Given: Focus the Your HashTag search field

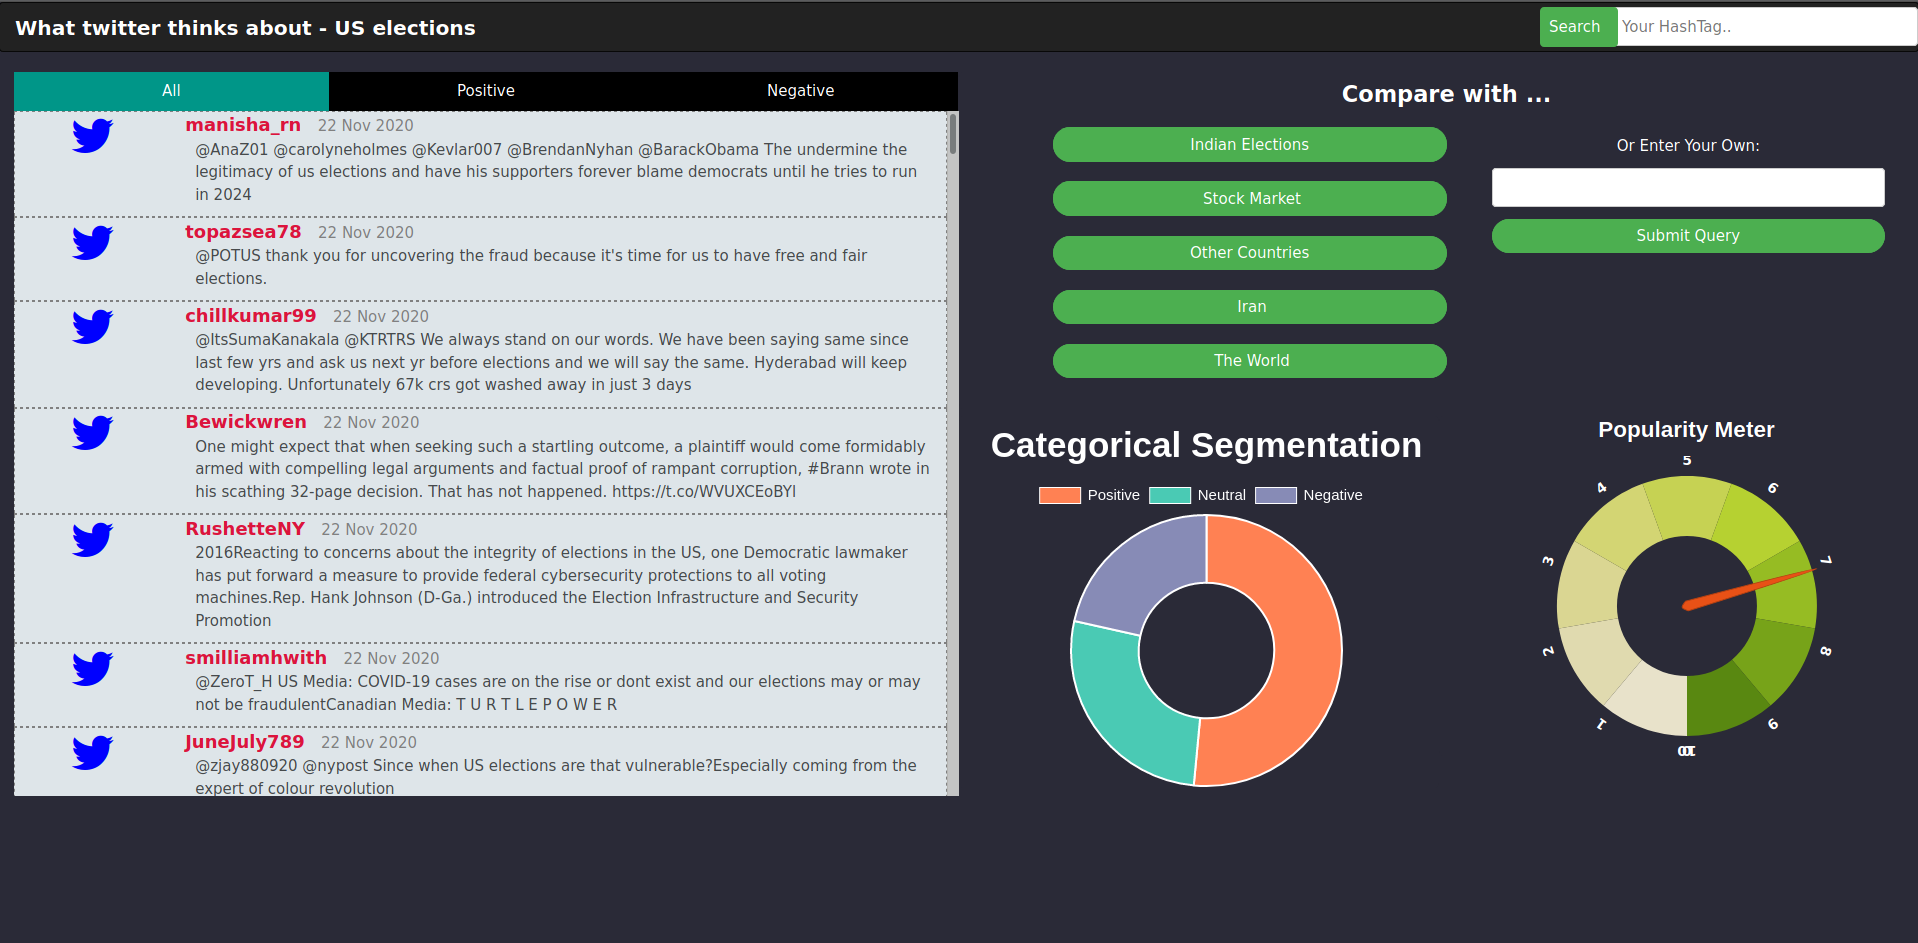Looking at the screenshot, I should [x=1767, y=27].
